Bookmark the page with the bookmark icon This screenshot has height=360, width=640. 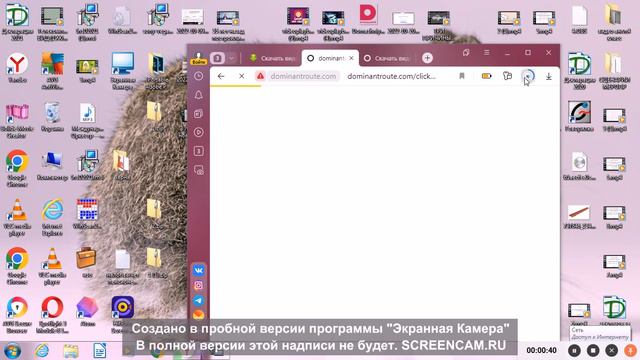[462, 76]
